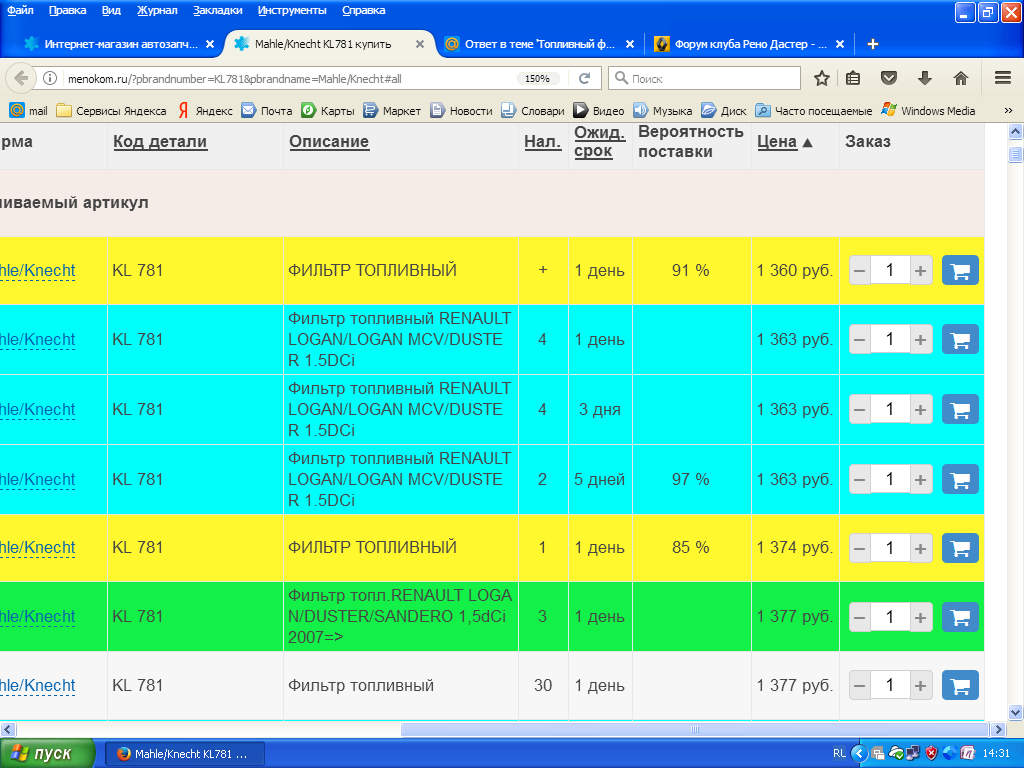Decrease quantity for the 5 дней row
Screen dimensions: 1024x768
(859, 479)
